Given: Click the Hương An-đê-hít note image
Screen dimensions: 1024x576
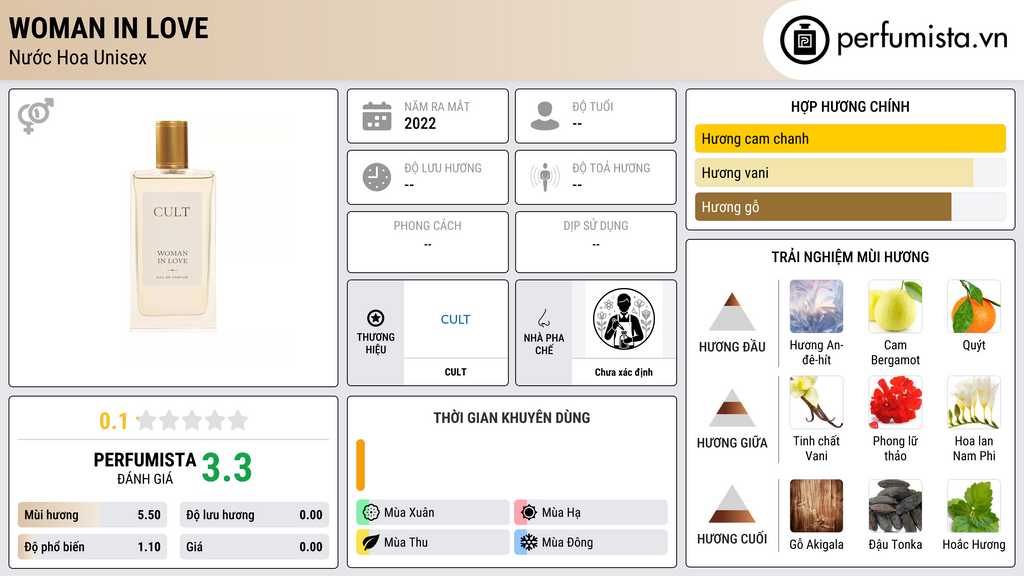Looking at the screenshot, I should 816,306.
